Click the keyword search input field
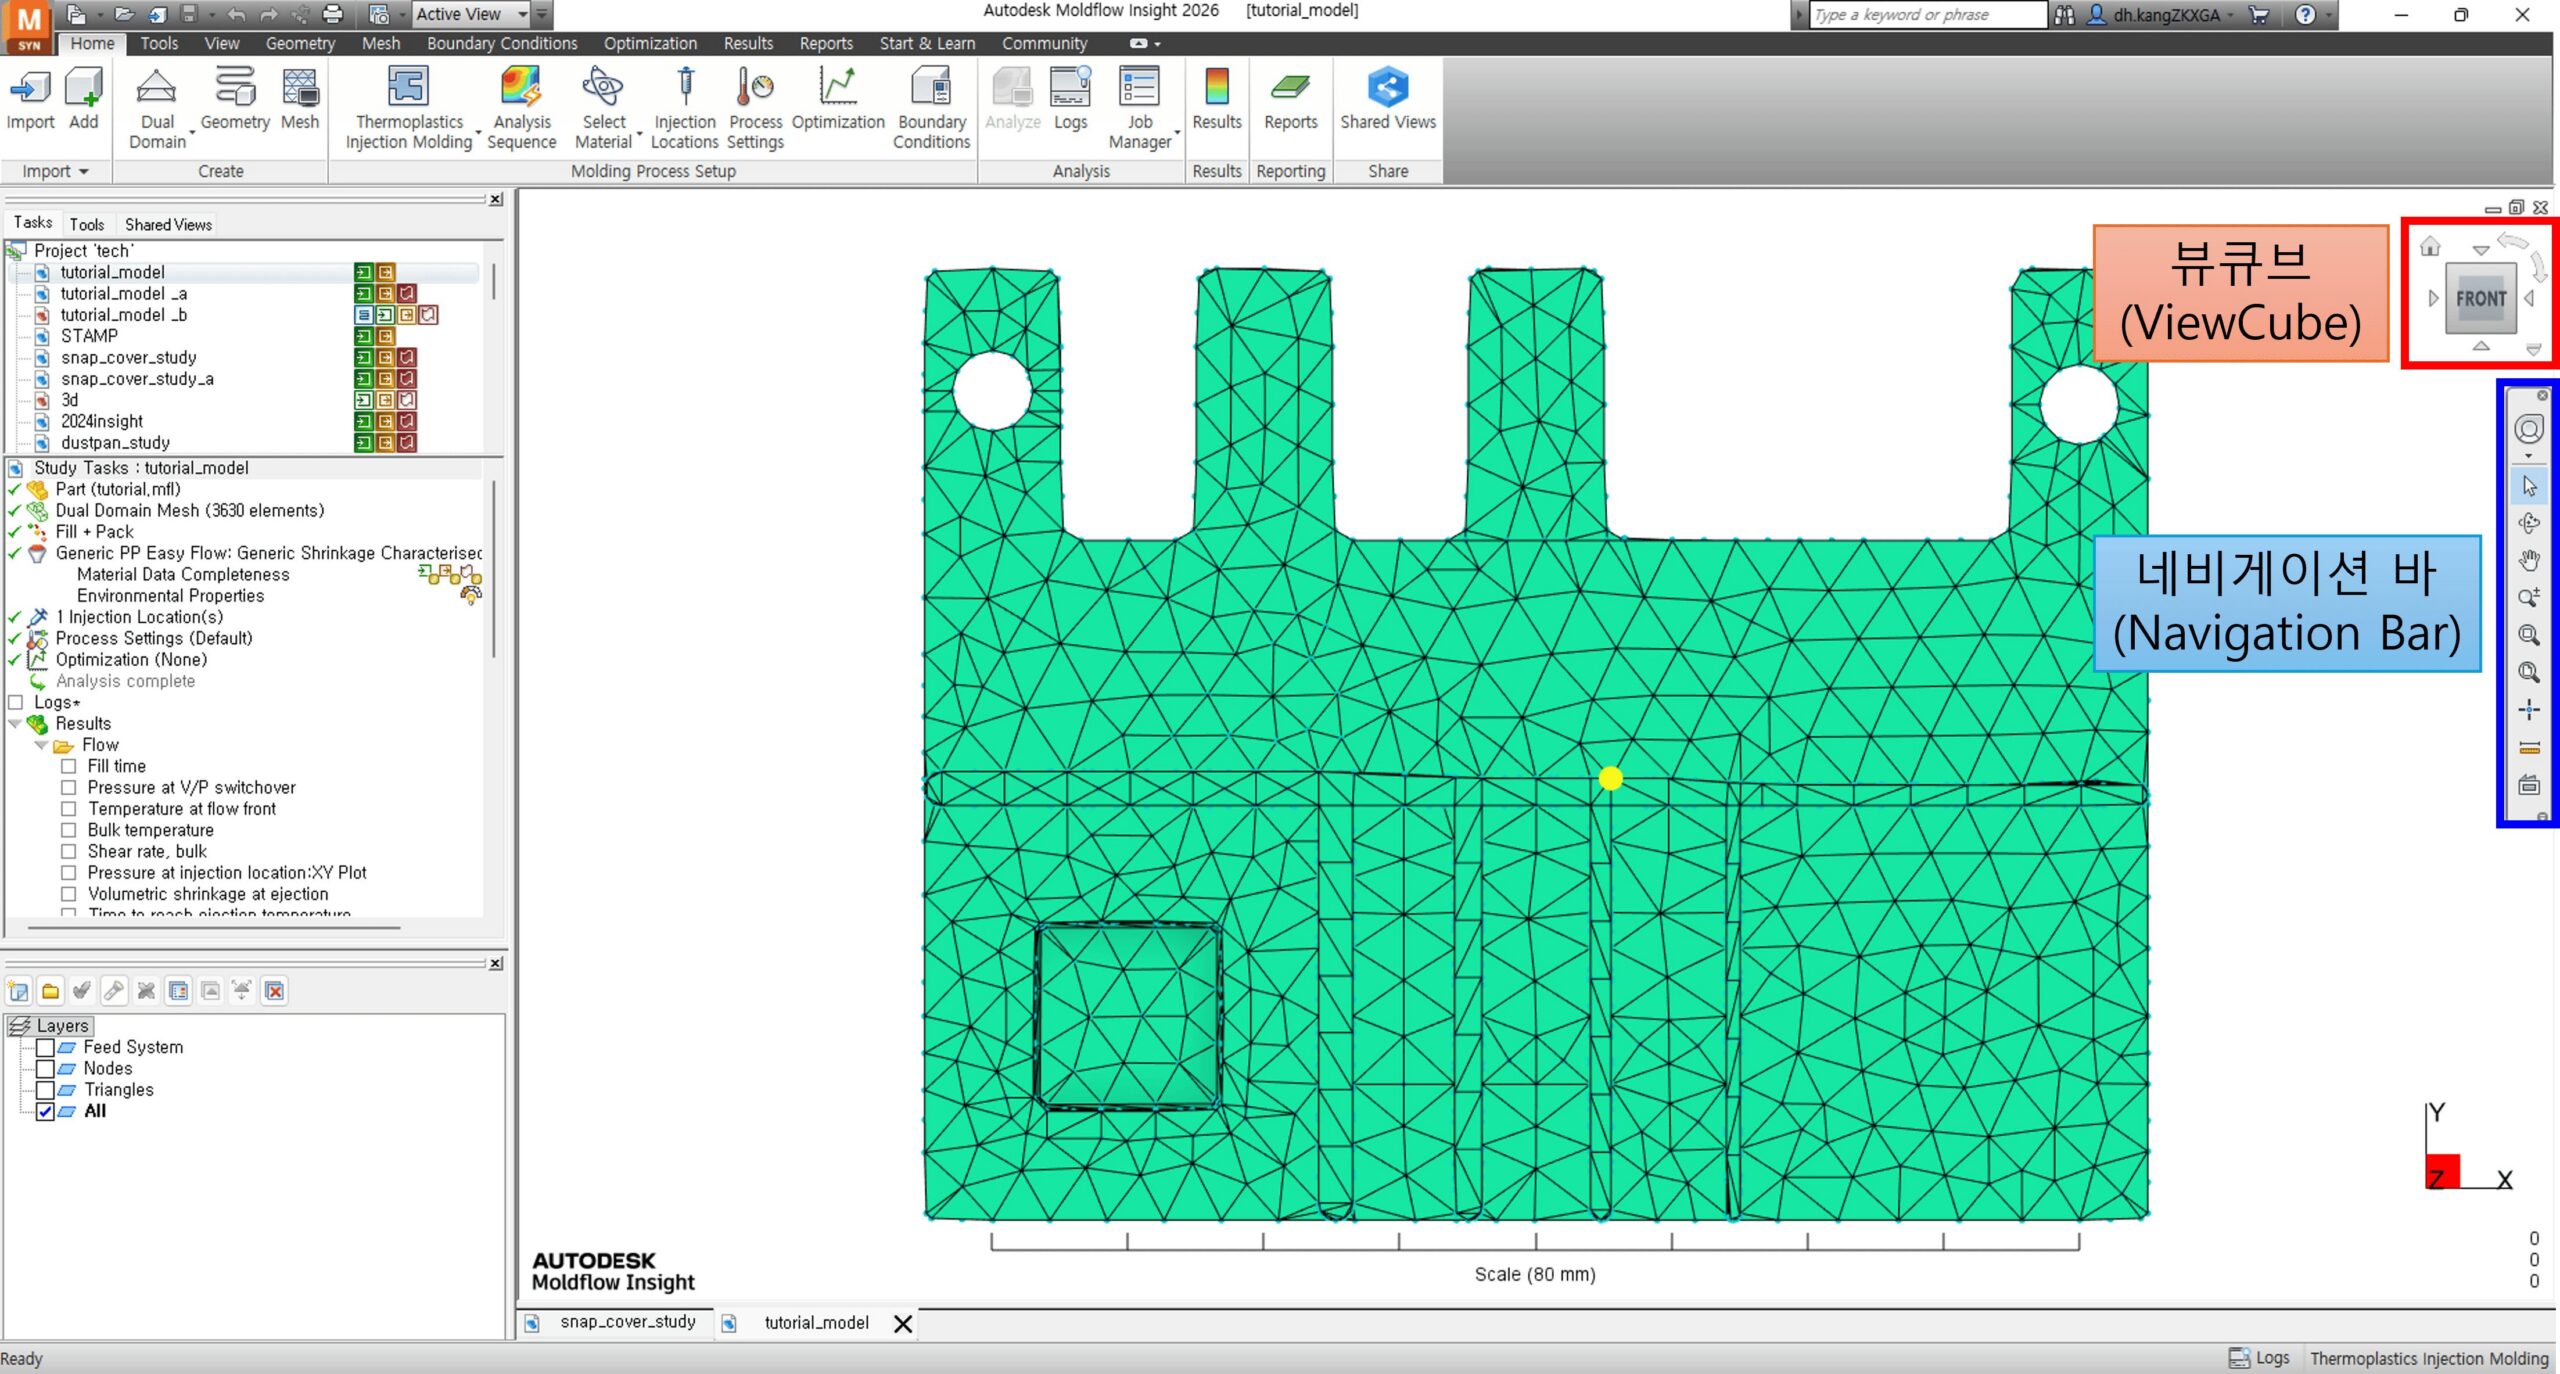The height and width of the screenshot is (1374, 2560). click(1926, 15)
